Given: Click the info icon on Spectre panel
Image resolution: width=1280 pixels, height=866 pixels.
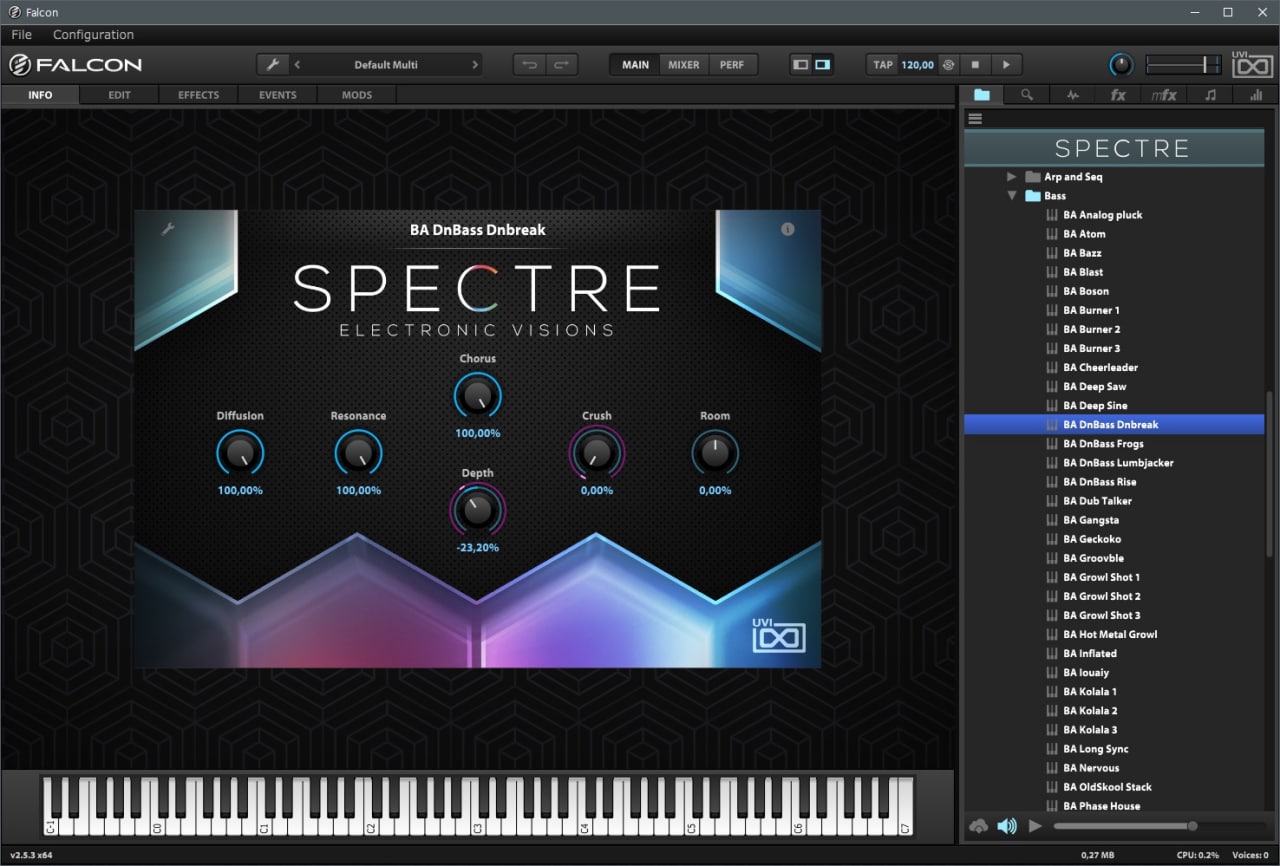Looking at the screenshot, I should (787, 229).
